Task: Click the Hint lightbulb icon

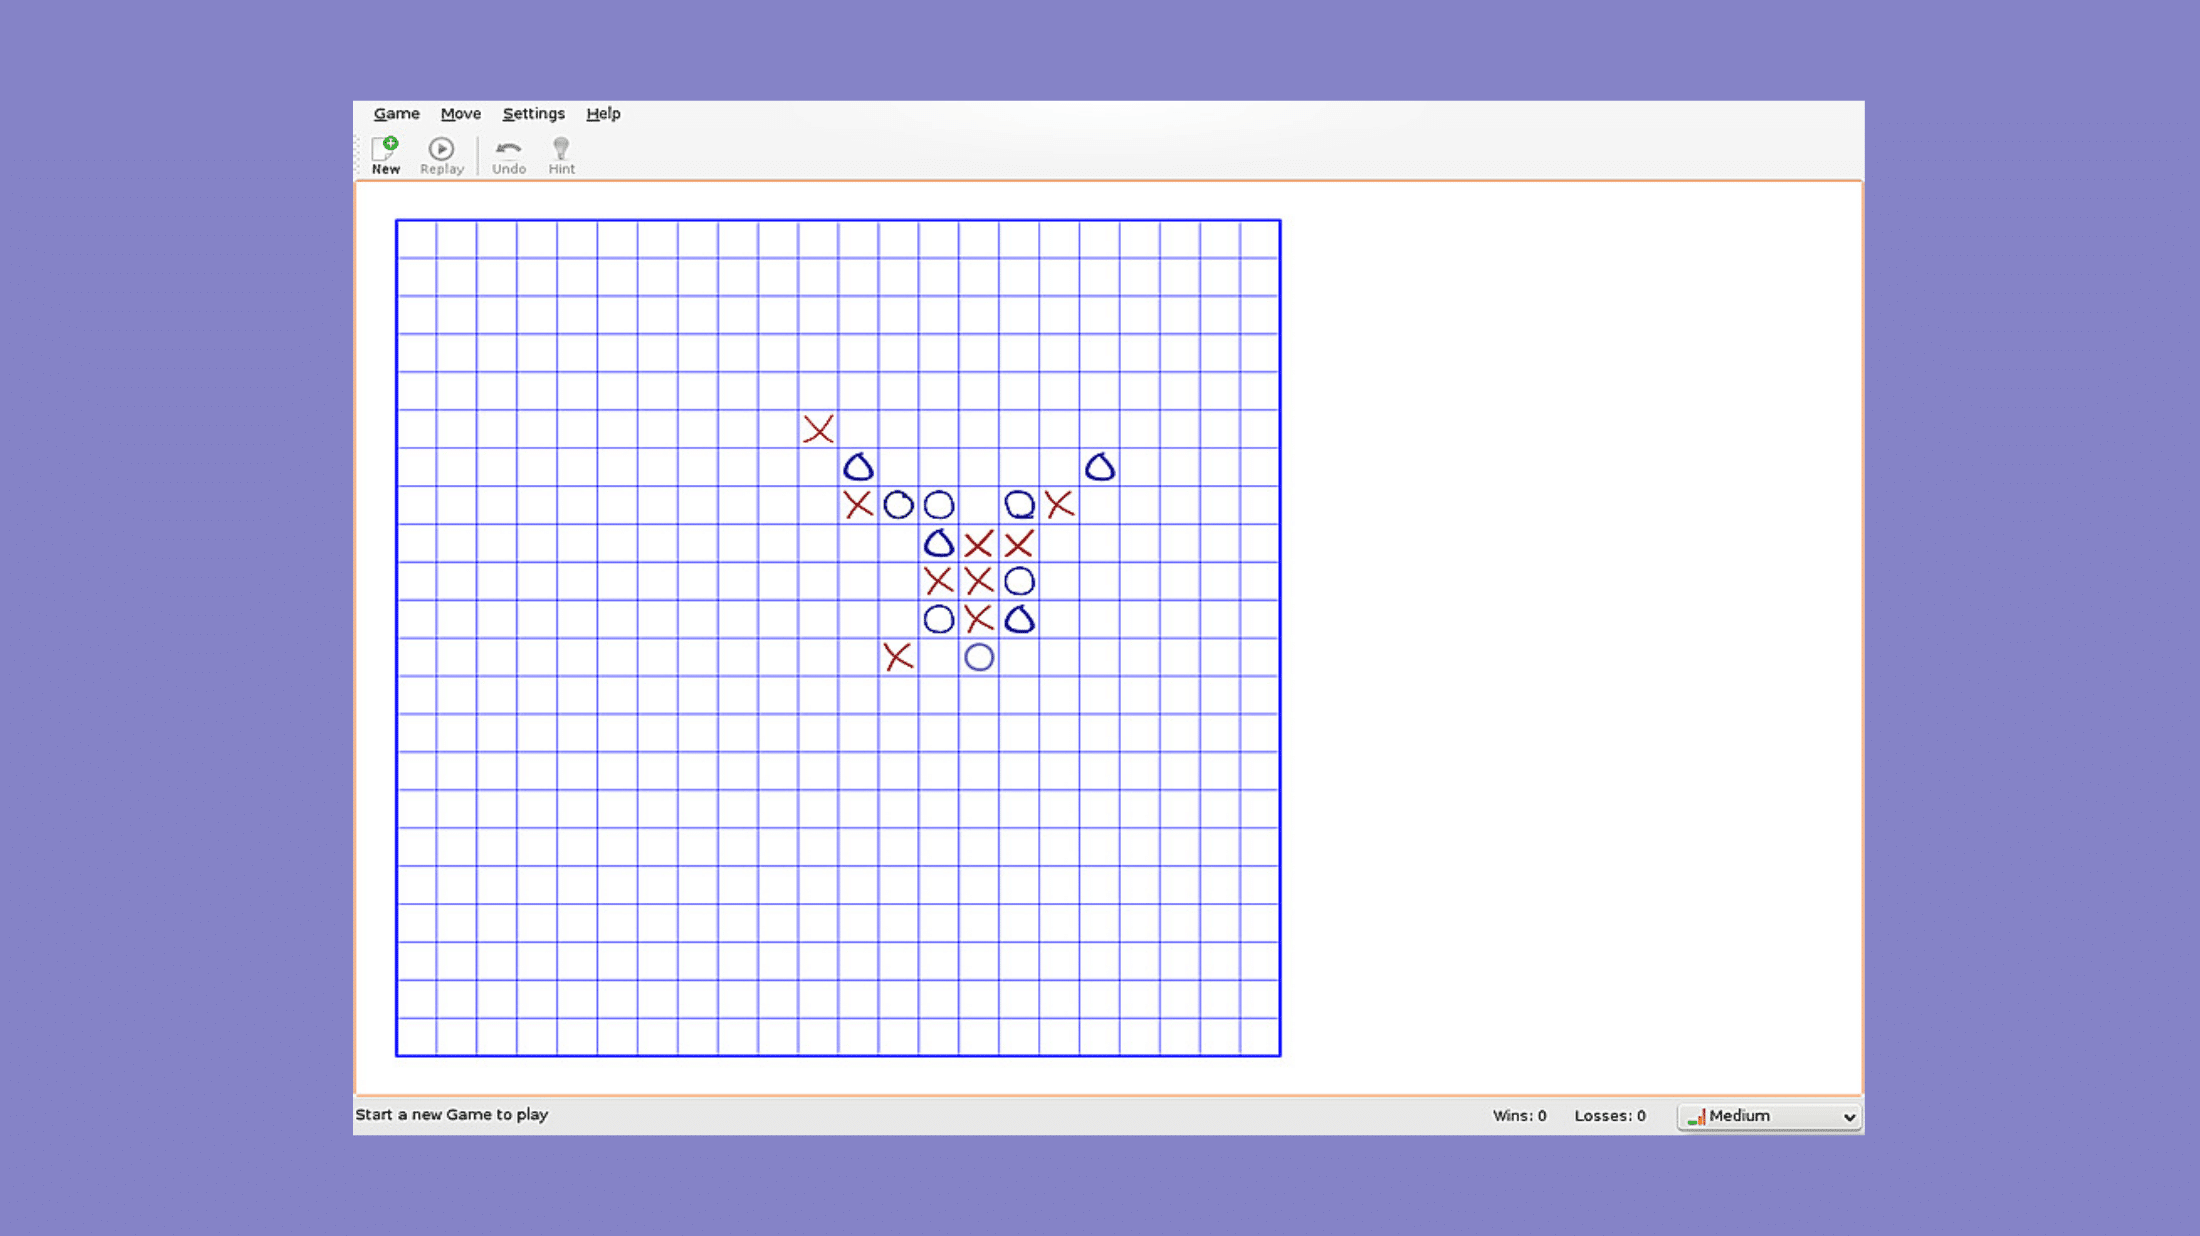Action: 561,156
